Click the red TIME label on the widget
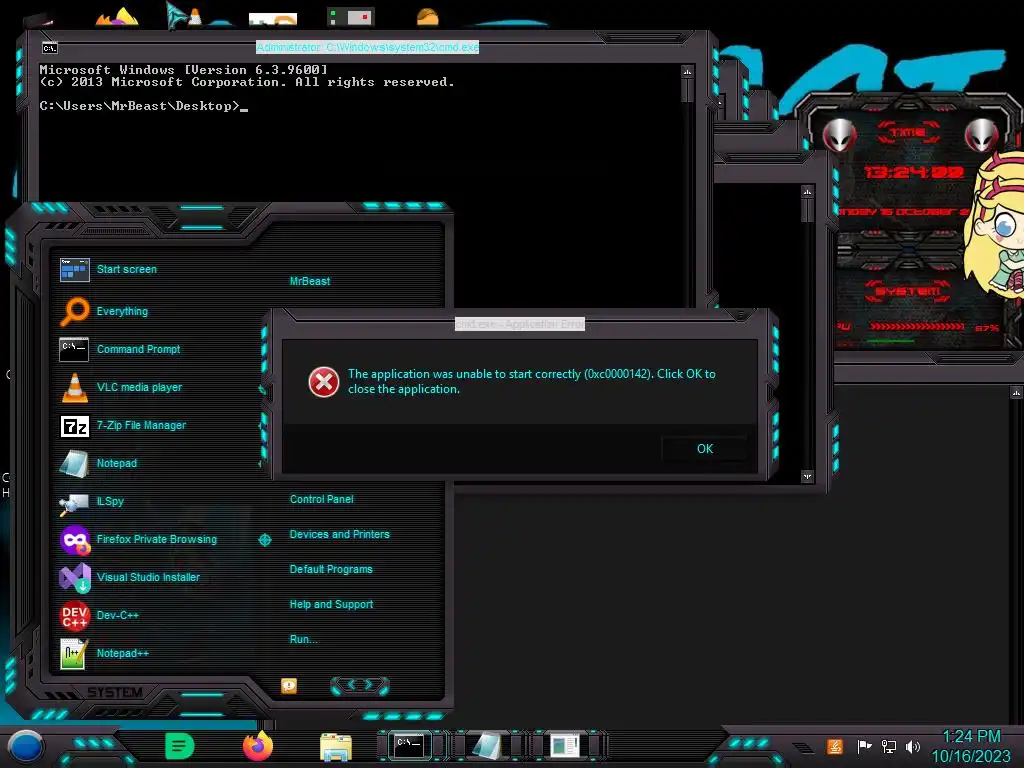The height and width of the screenshot is (768, 1024). click(x=908, y=133)
